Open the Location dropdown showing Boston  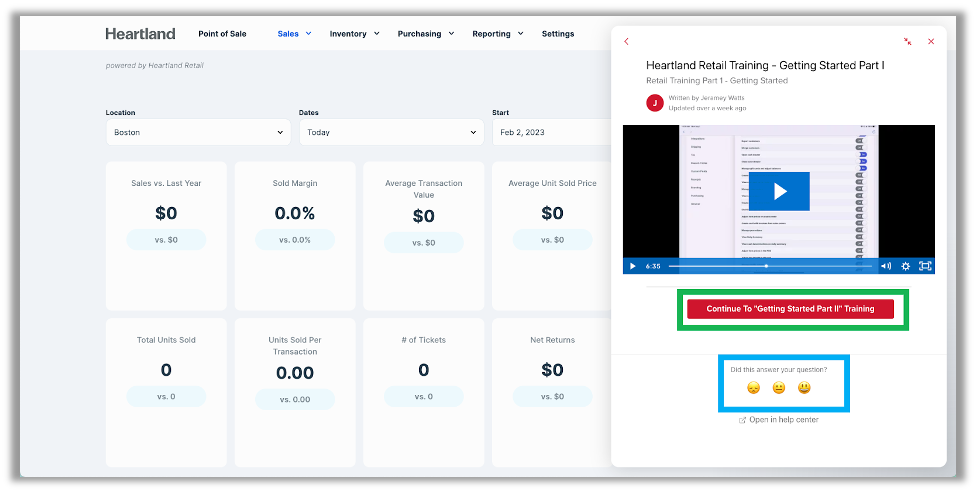(x=198, y=132)
